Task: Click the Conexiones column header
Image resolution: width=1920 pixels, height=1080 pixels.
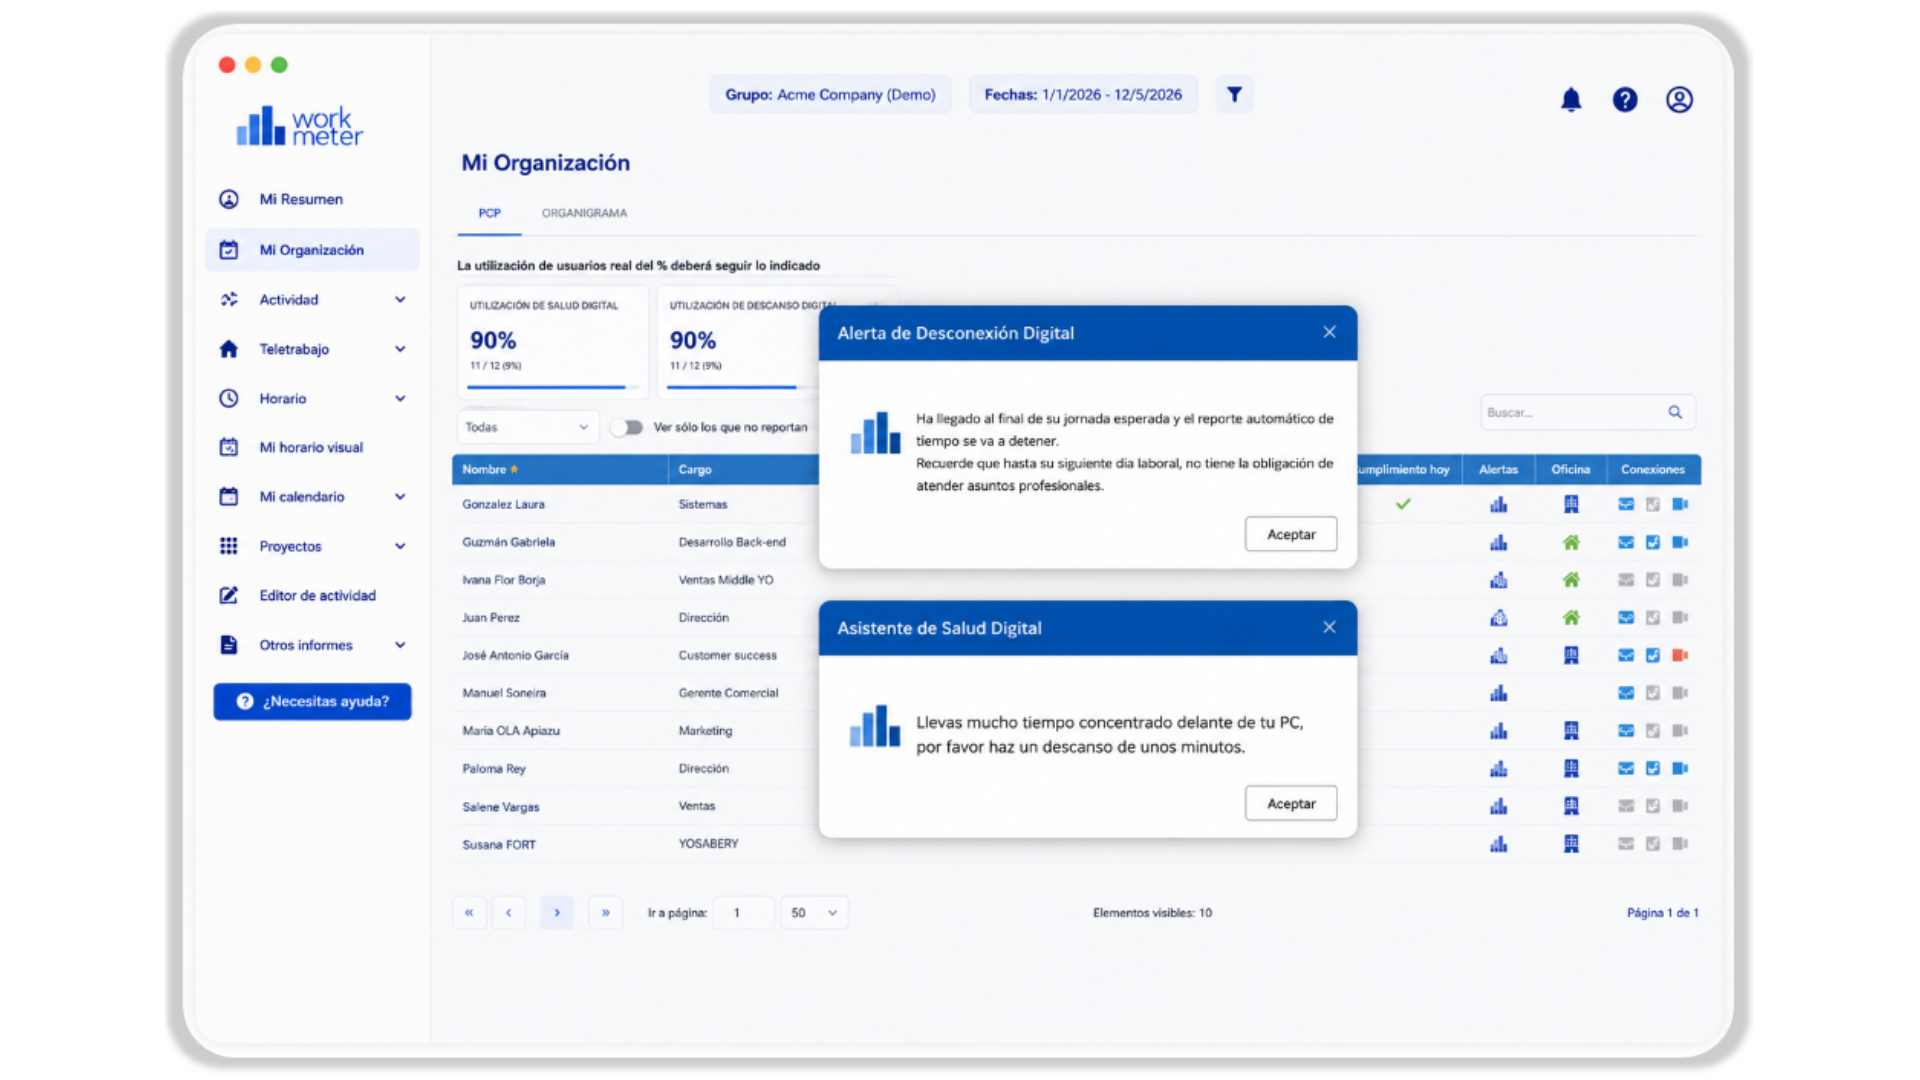Action: tap(1653, 469)
